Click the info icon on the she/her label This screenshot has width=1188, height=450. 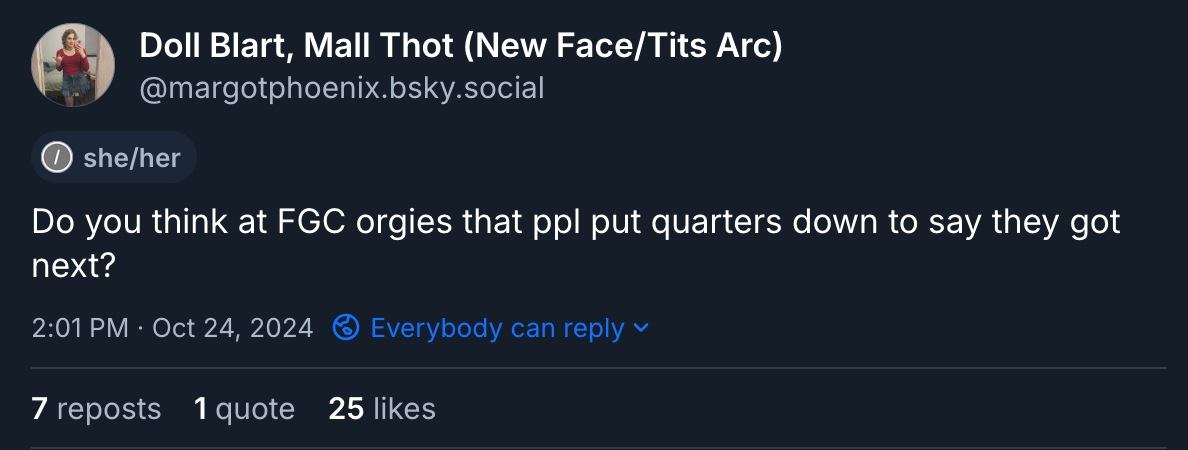pos(58,158)
